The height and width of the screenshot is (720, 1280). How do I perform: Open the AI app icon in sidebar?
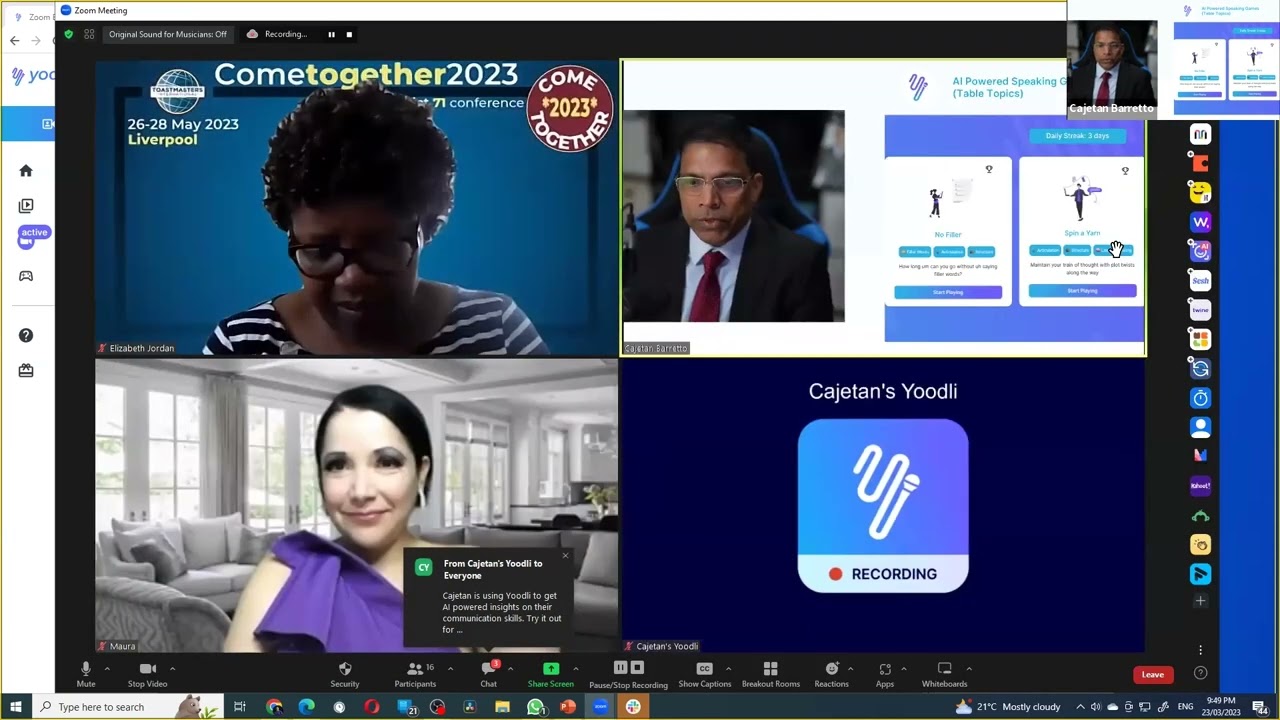[x=1201, y=251]
